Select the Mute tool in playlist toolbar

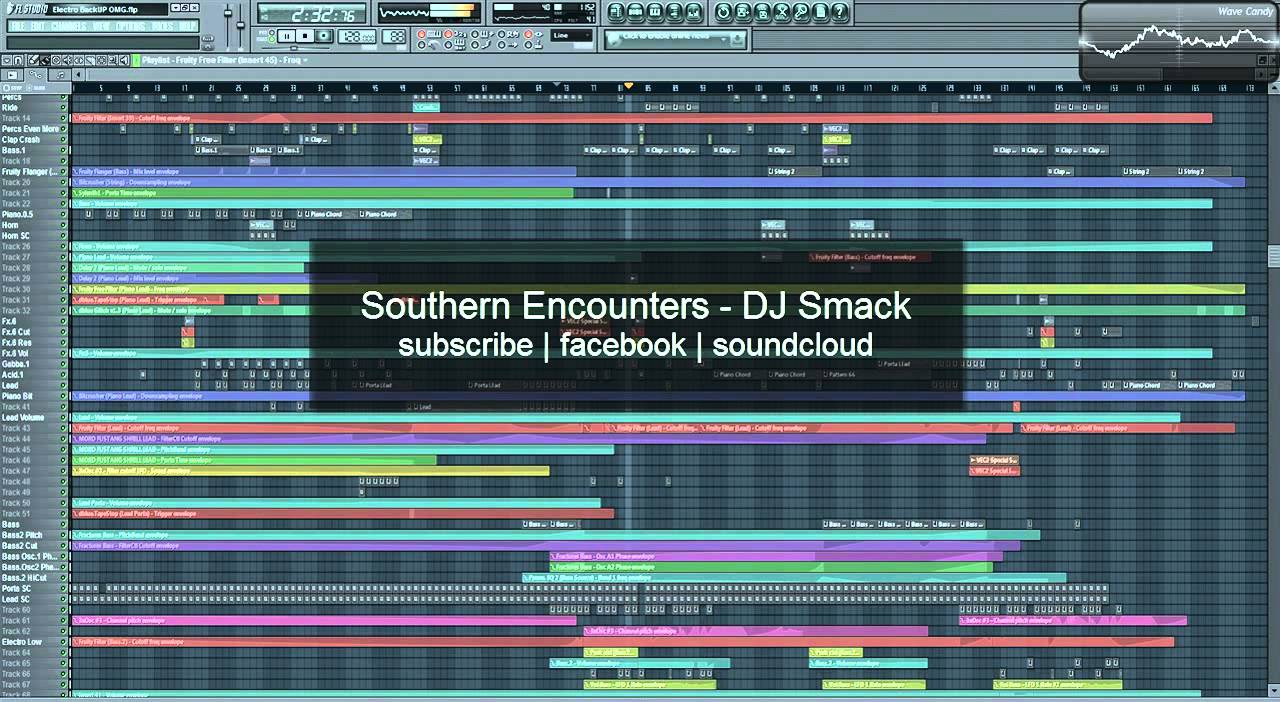click(67, 60)
